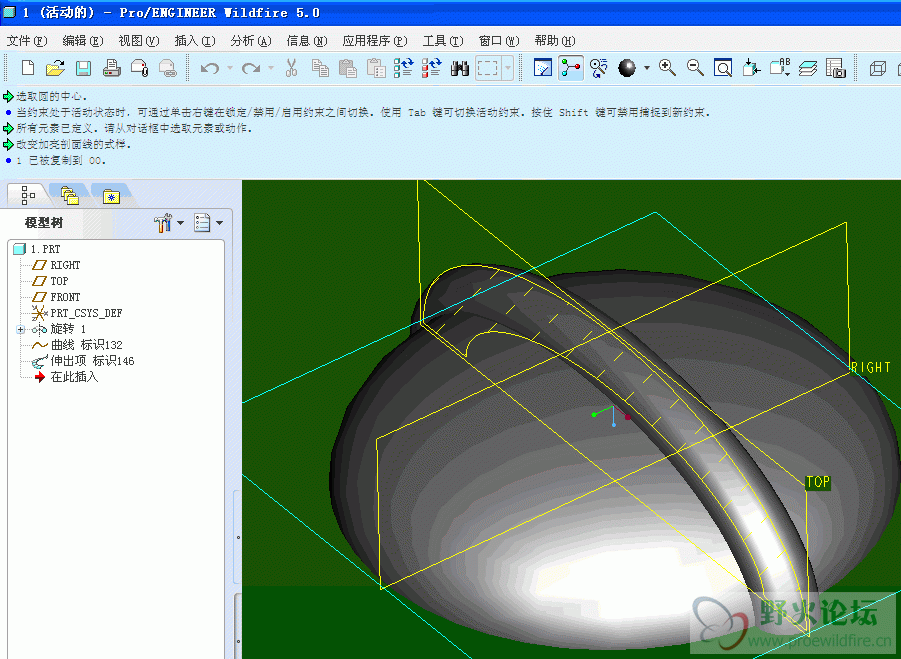Screen dimensions: 901x659
Task: Click the zoom out magnifier icon
Action: (695, 68)
